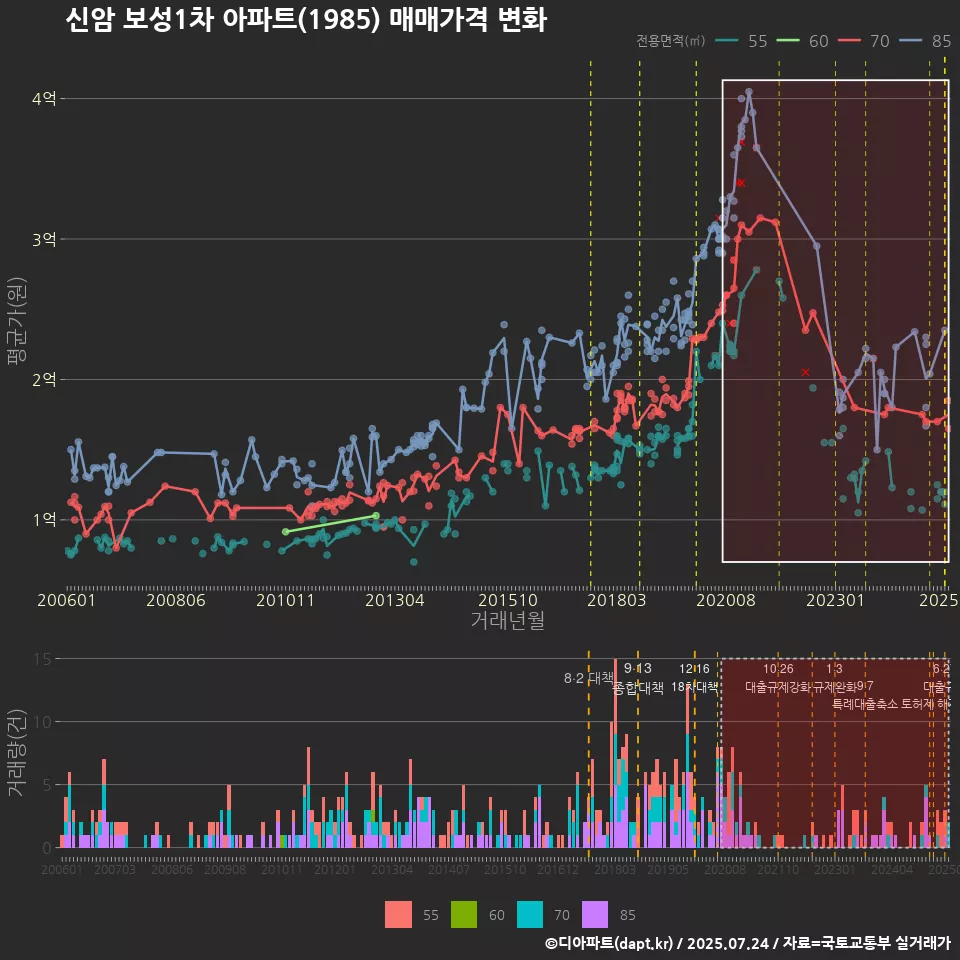Click the 10 volume axis label
This screenshot has height=960, width=960.
[x=43, y=722]
